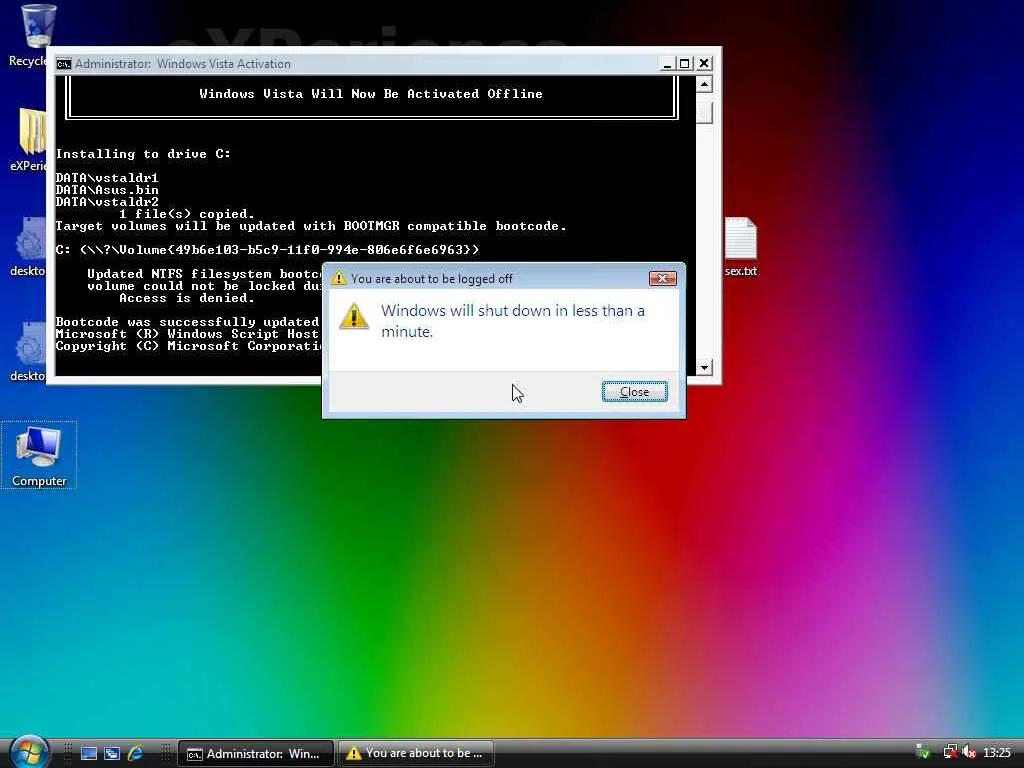The height and width of the screenshot is (768, 1024).
Task: Click the Windows Vista Will Now Be Activated Offline heading
Action: click(371, 94)
